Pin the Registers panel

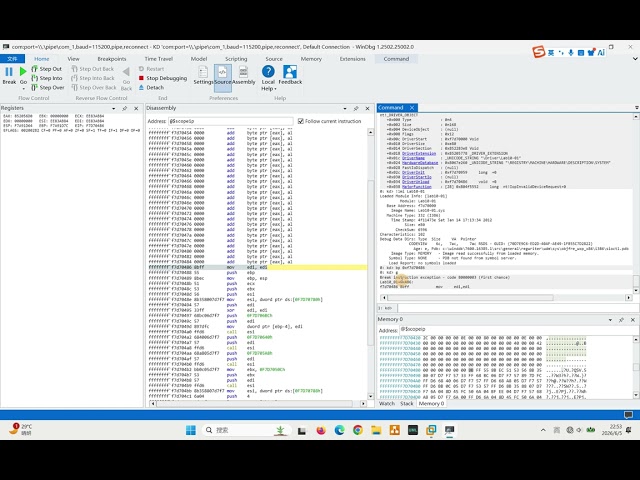[x=125, y=109]
